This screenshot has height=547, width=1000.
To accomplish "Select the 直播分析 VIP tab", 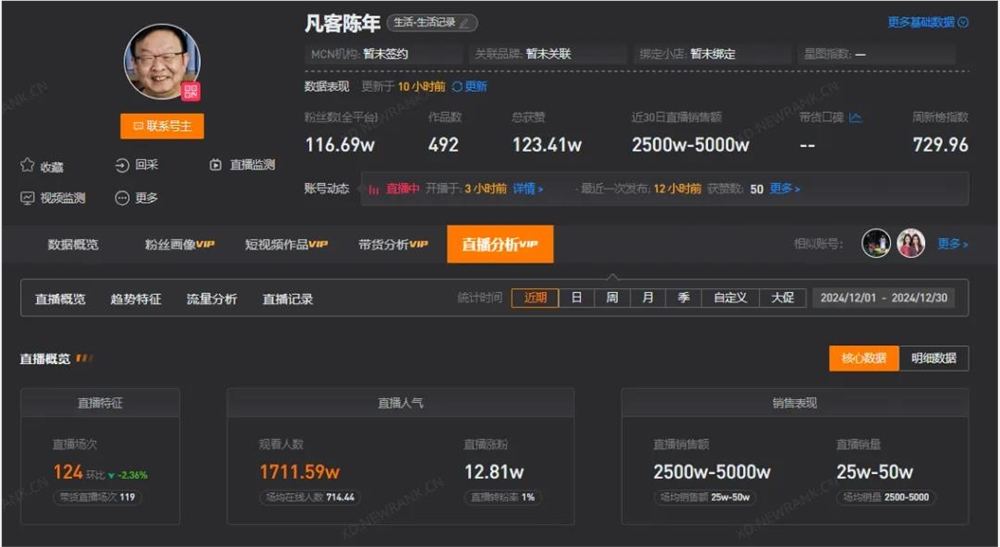I will pos(500,244).
